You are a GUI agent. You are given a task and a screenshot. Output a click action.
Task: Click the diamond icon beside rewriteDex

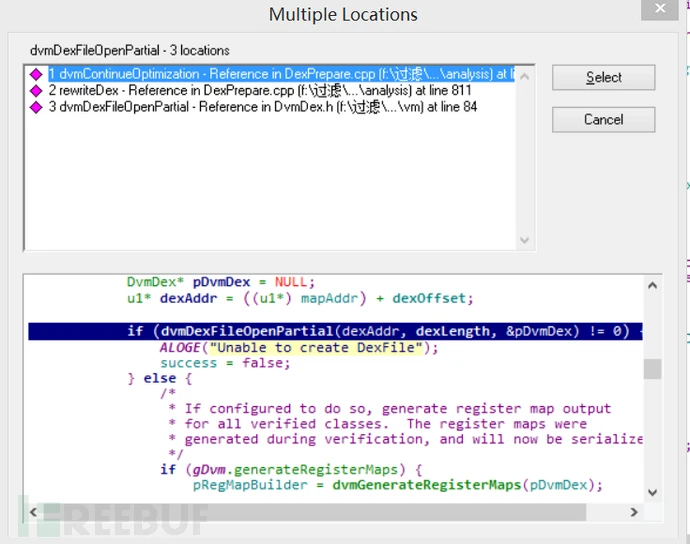click(x=36, y=91)
